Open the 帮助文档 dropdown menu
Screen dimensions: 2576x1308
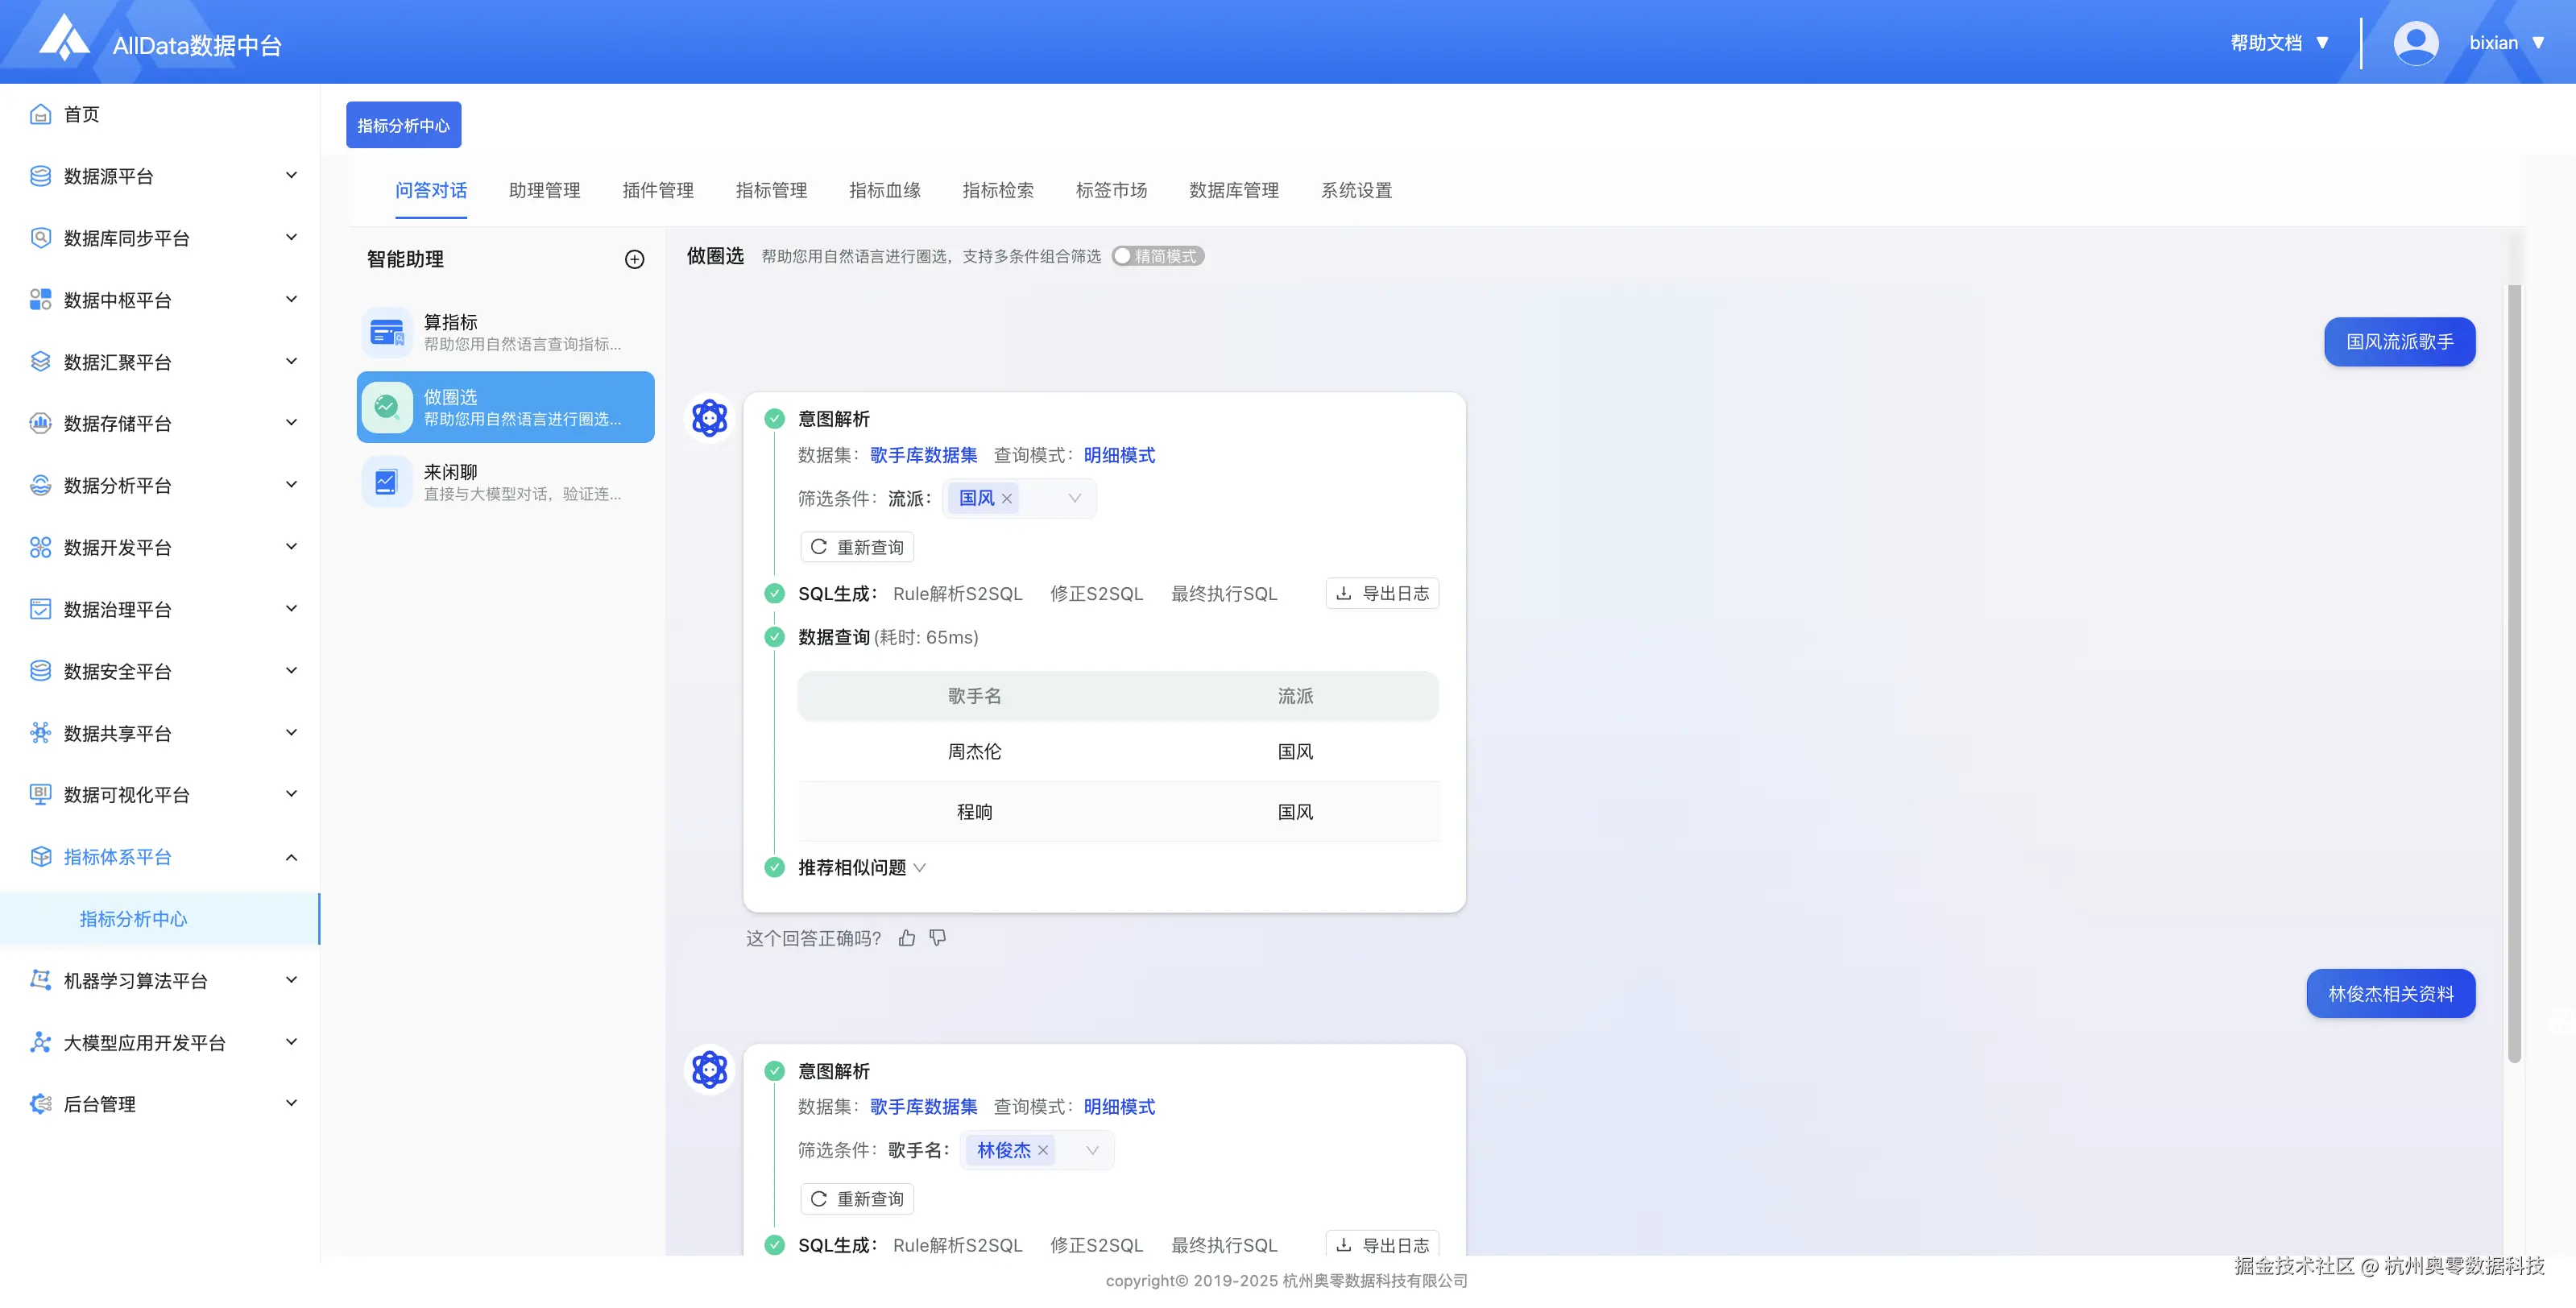[2279, 43]
